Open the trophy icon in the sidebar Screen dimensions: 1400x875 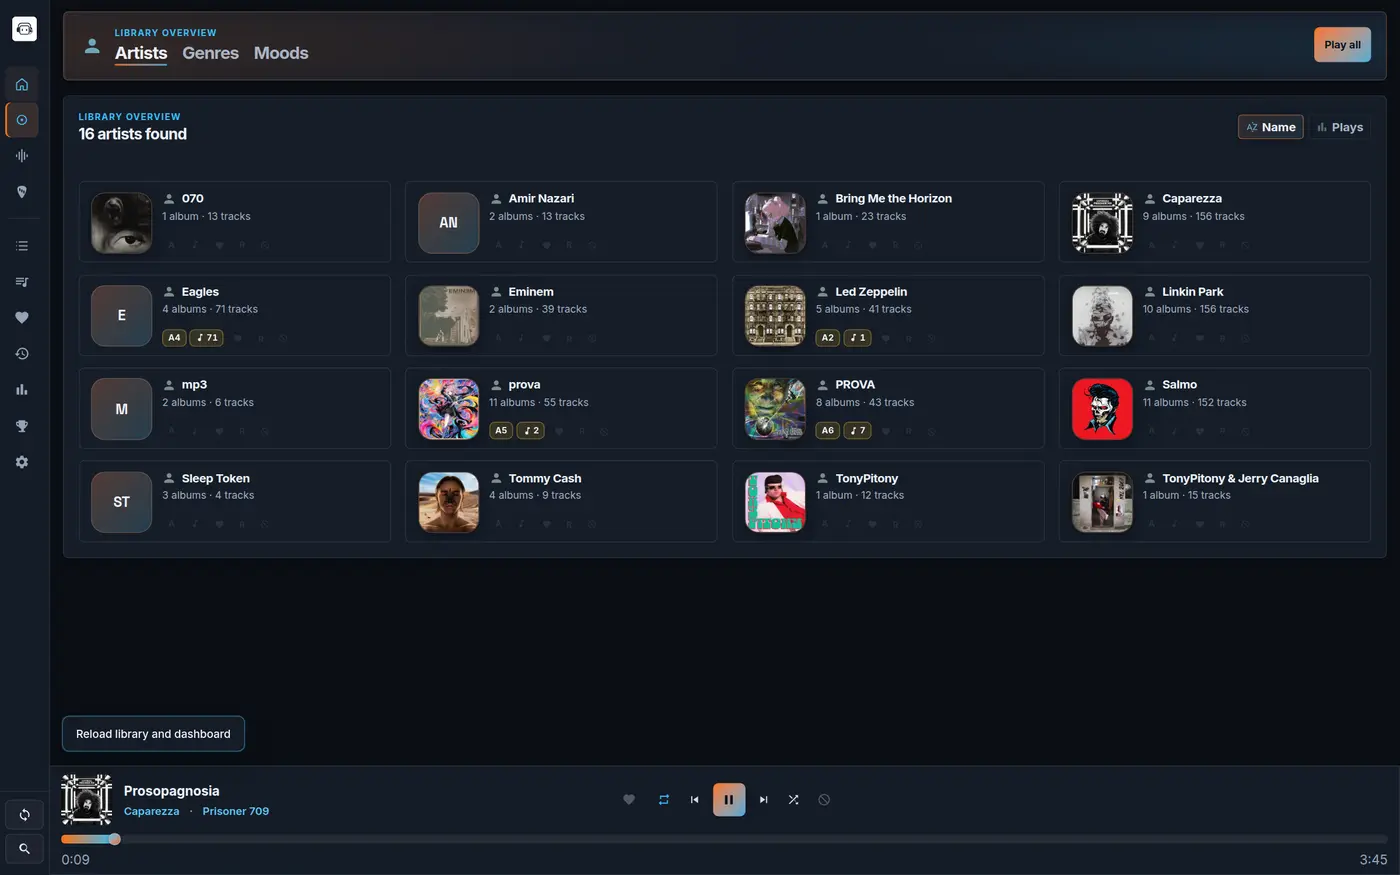coord(22,426)
